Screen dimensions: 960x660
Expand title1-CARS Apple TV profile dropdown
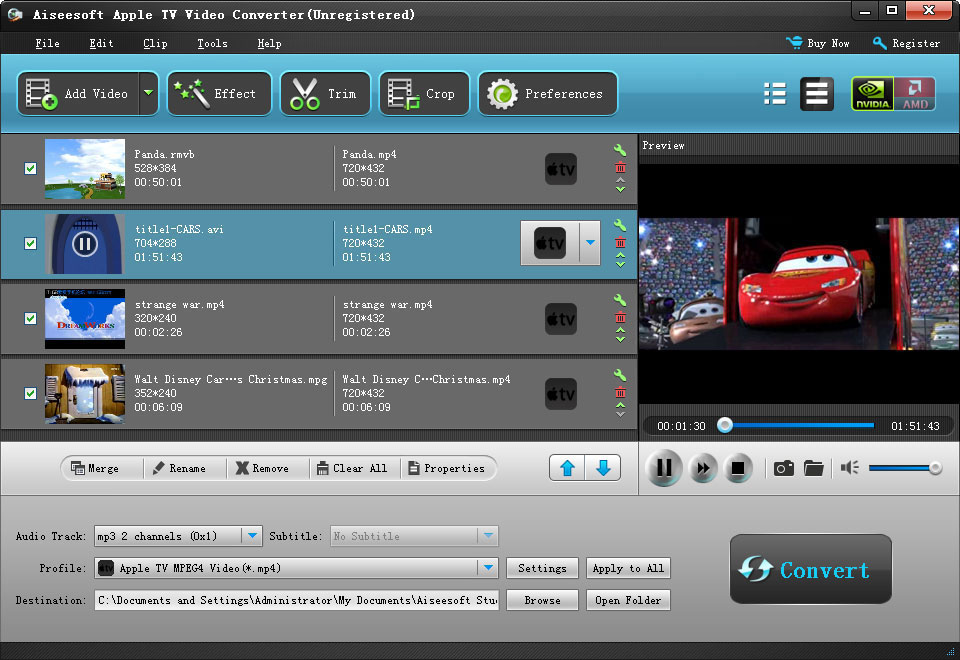pyautogui.click(x=590, y=243)
